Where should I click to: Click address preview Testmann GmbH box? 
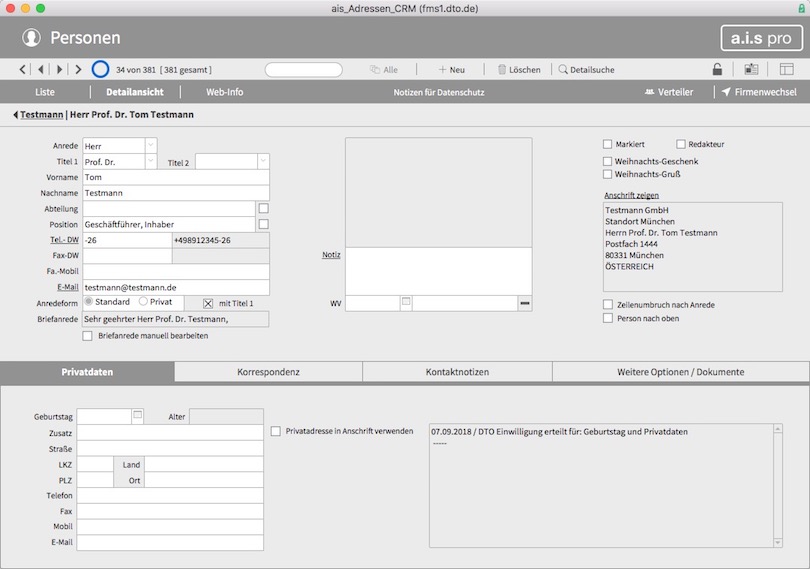click(x=693, y=247)
